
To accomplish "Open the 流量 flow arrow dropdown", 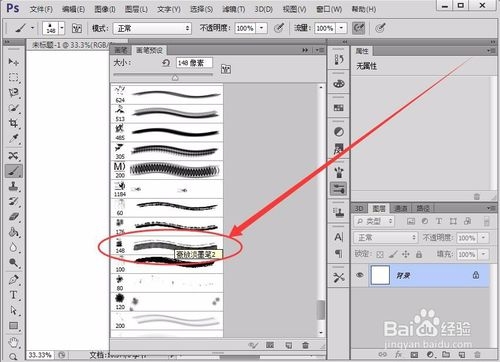I will point(341,28).
